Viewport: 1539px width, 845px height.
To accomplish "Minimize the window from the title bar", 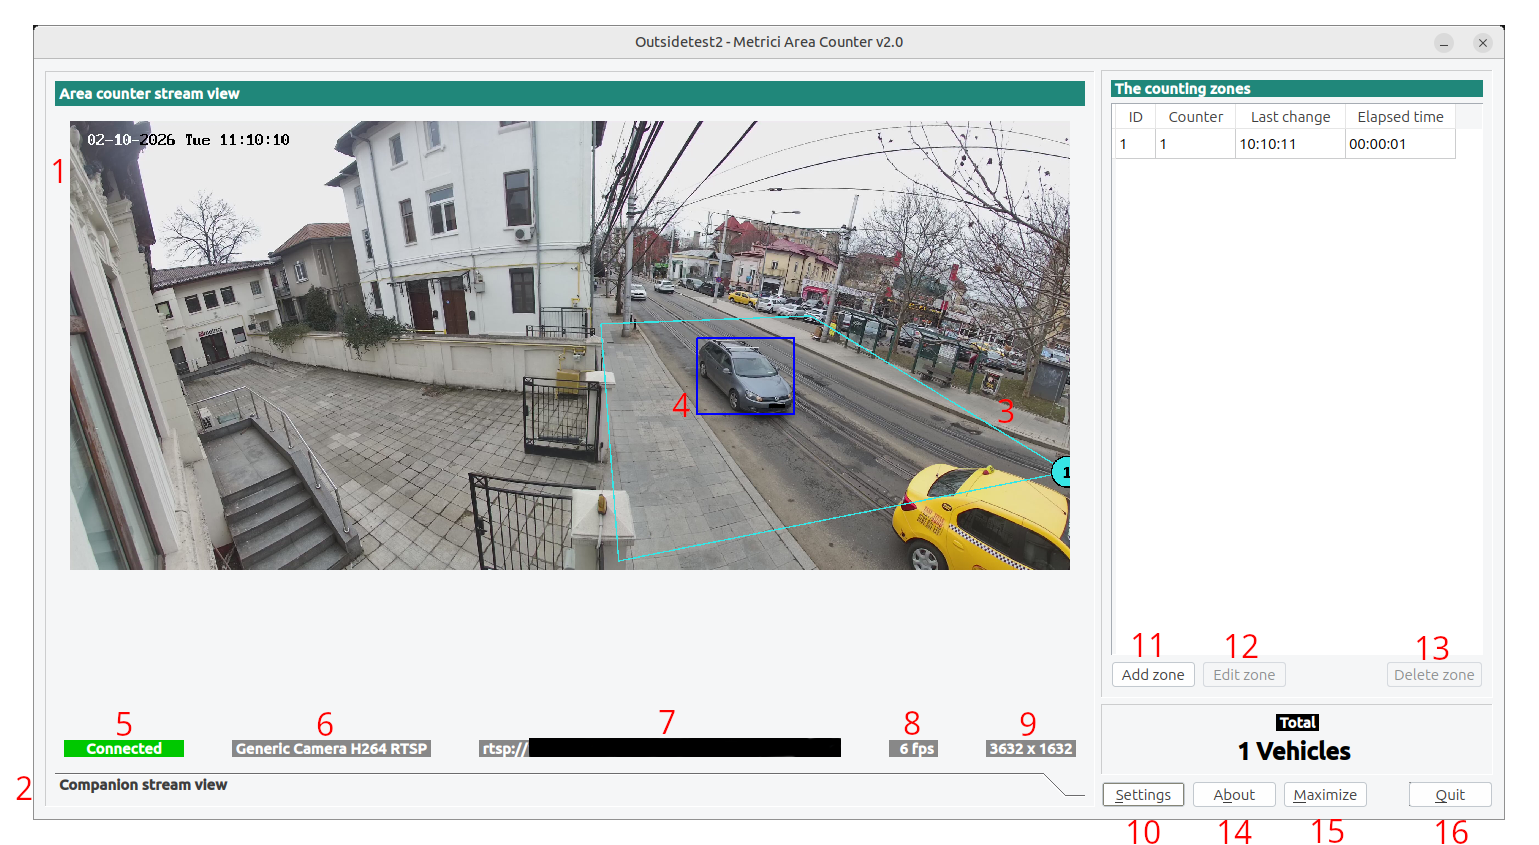I will [x=1444, y=43].
